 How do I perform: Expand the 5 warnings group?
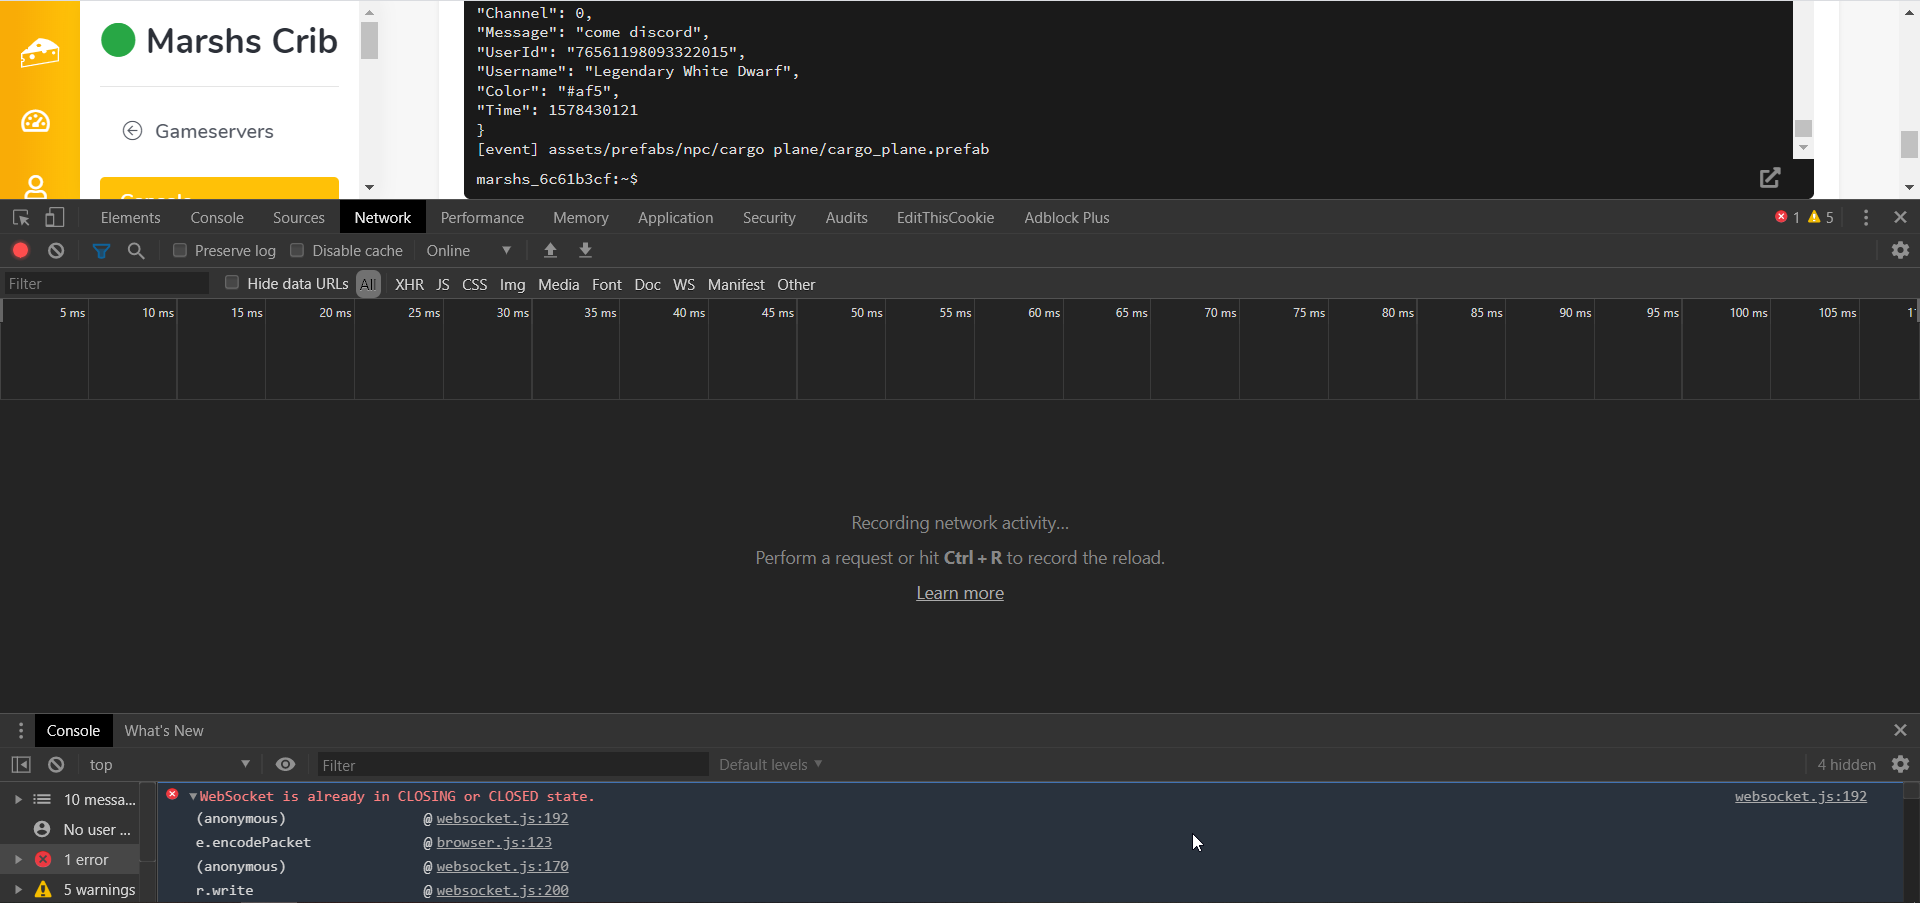[x=18, y=889]
